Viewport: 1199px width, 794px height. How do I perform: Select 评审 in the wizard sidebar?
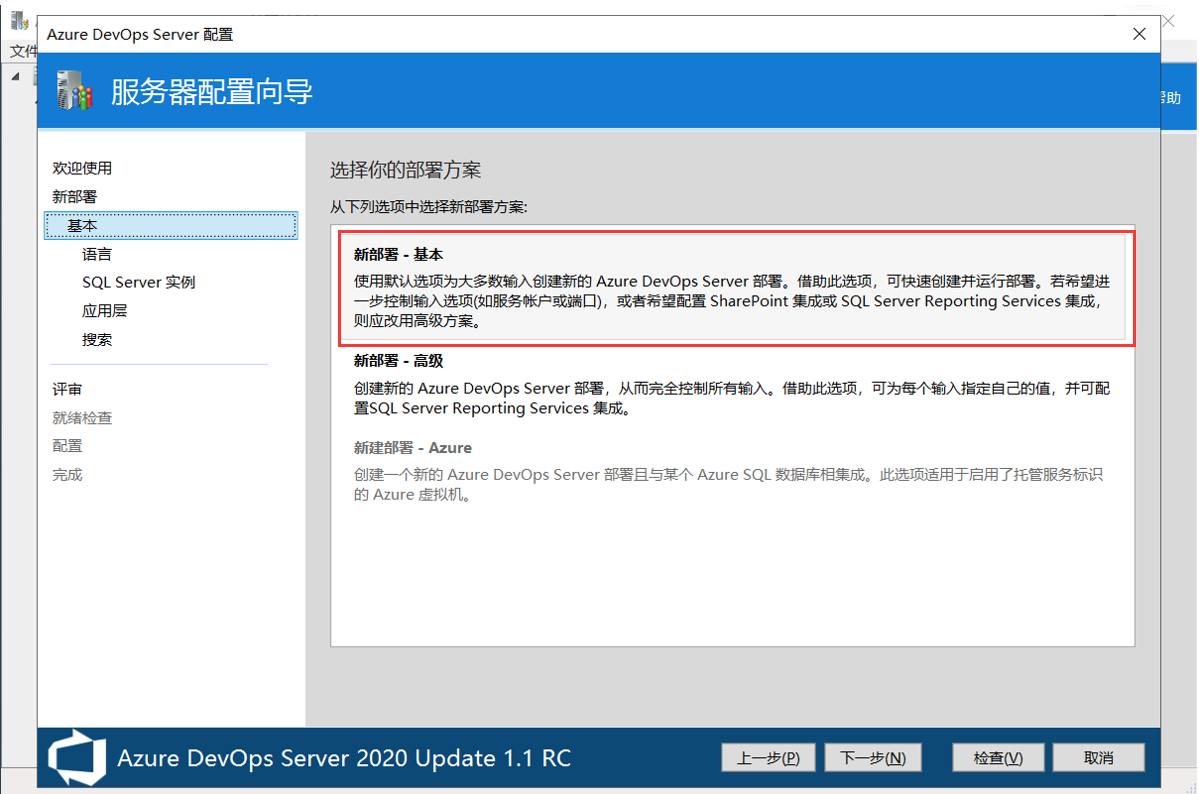pos(67,389)
